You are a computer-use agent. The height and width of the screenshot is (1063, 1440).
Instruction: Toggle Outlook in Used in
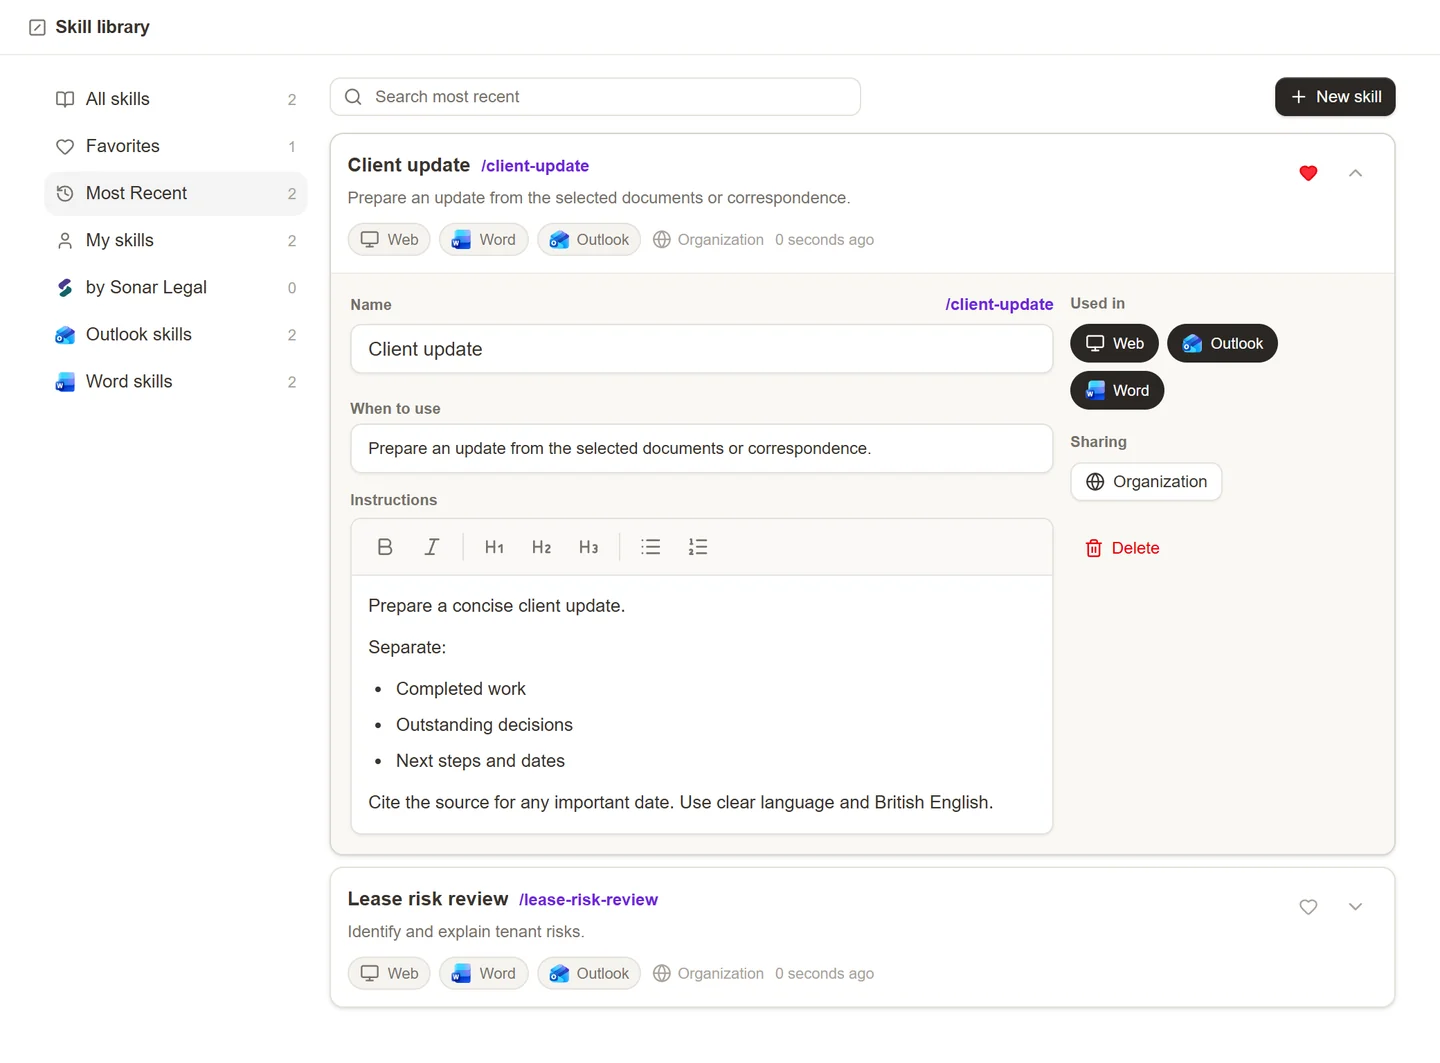point(1222,343)
